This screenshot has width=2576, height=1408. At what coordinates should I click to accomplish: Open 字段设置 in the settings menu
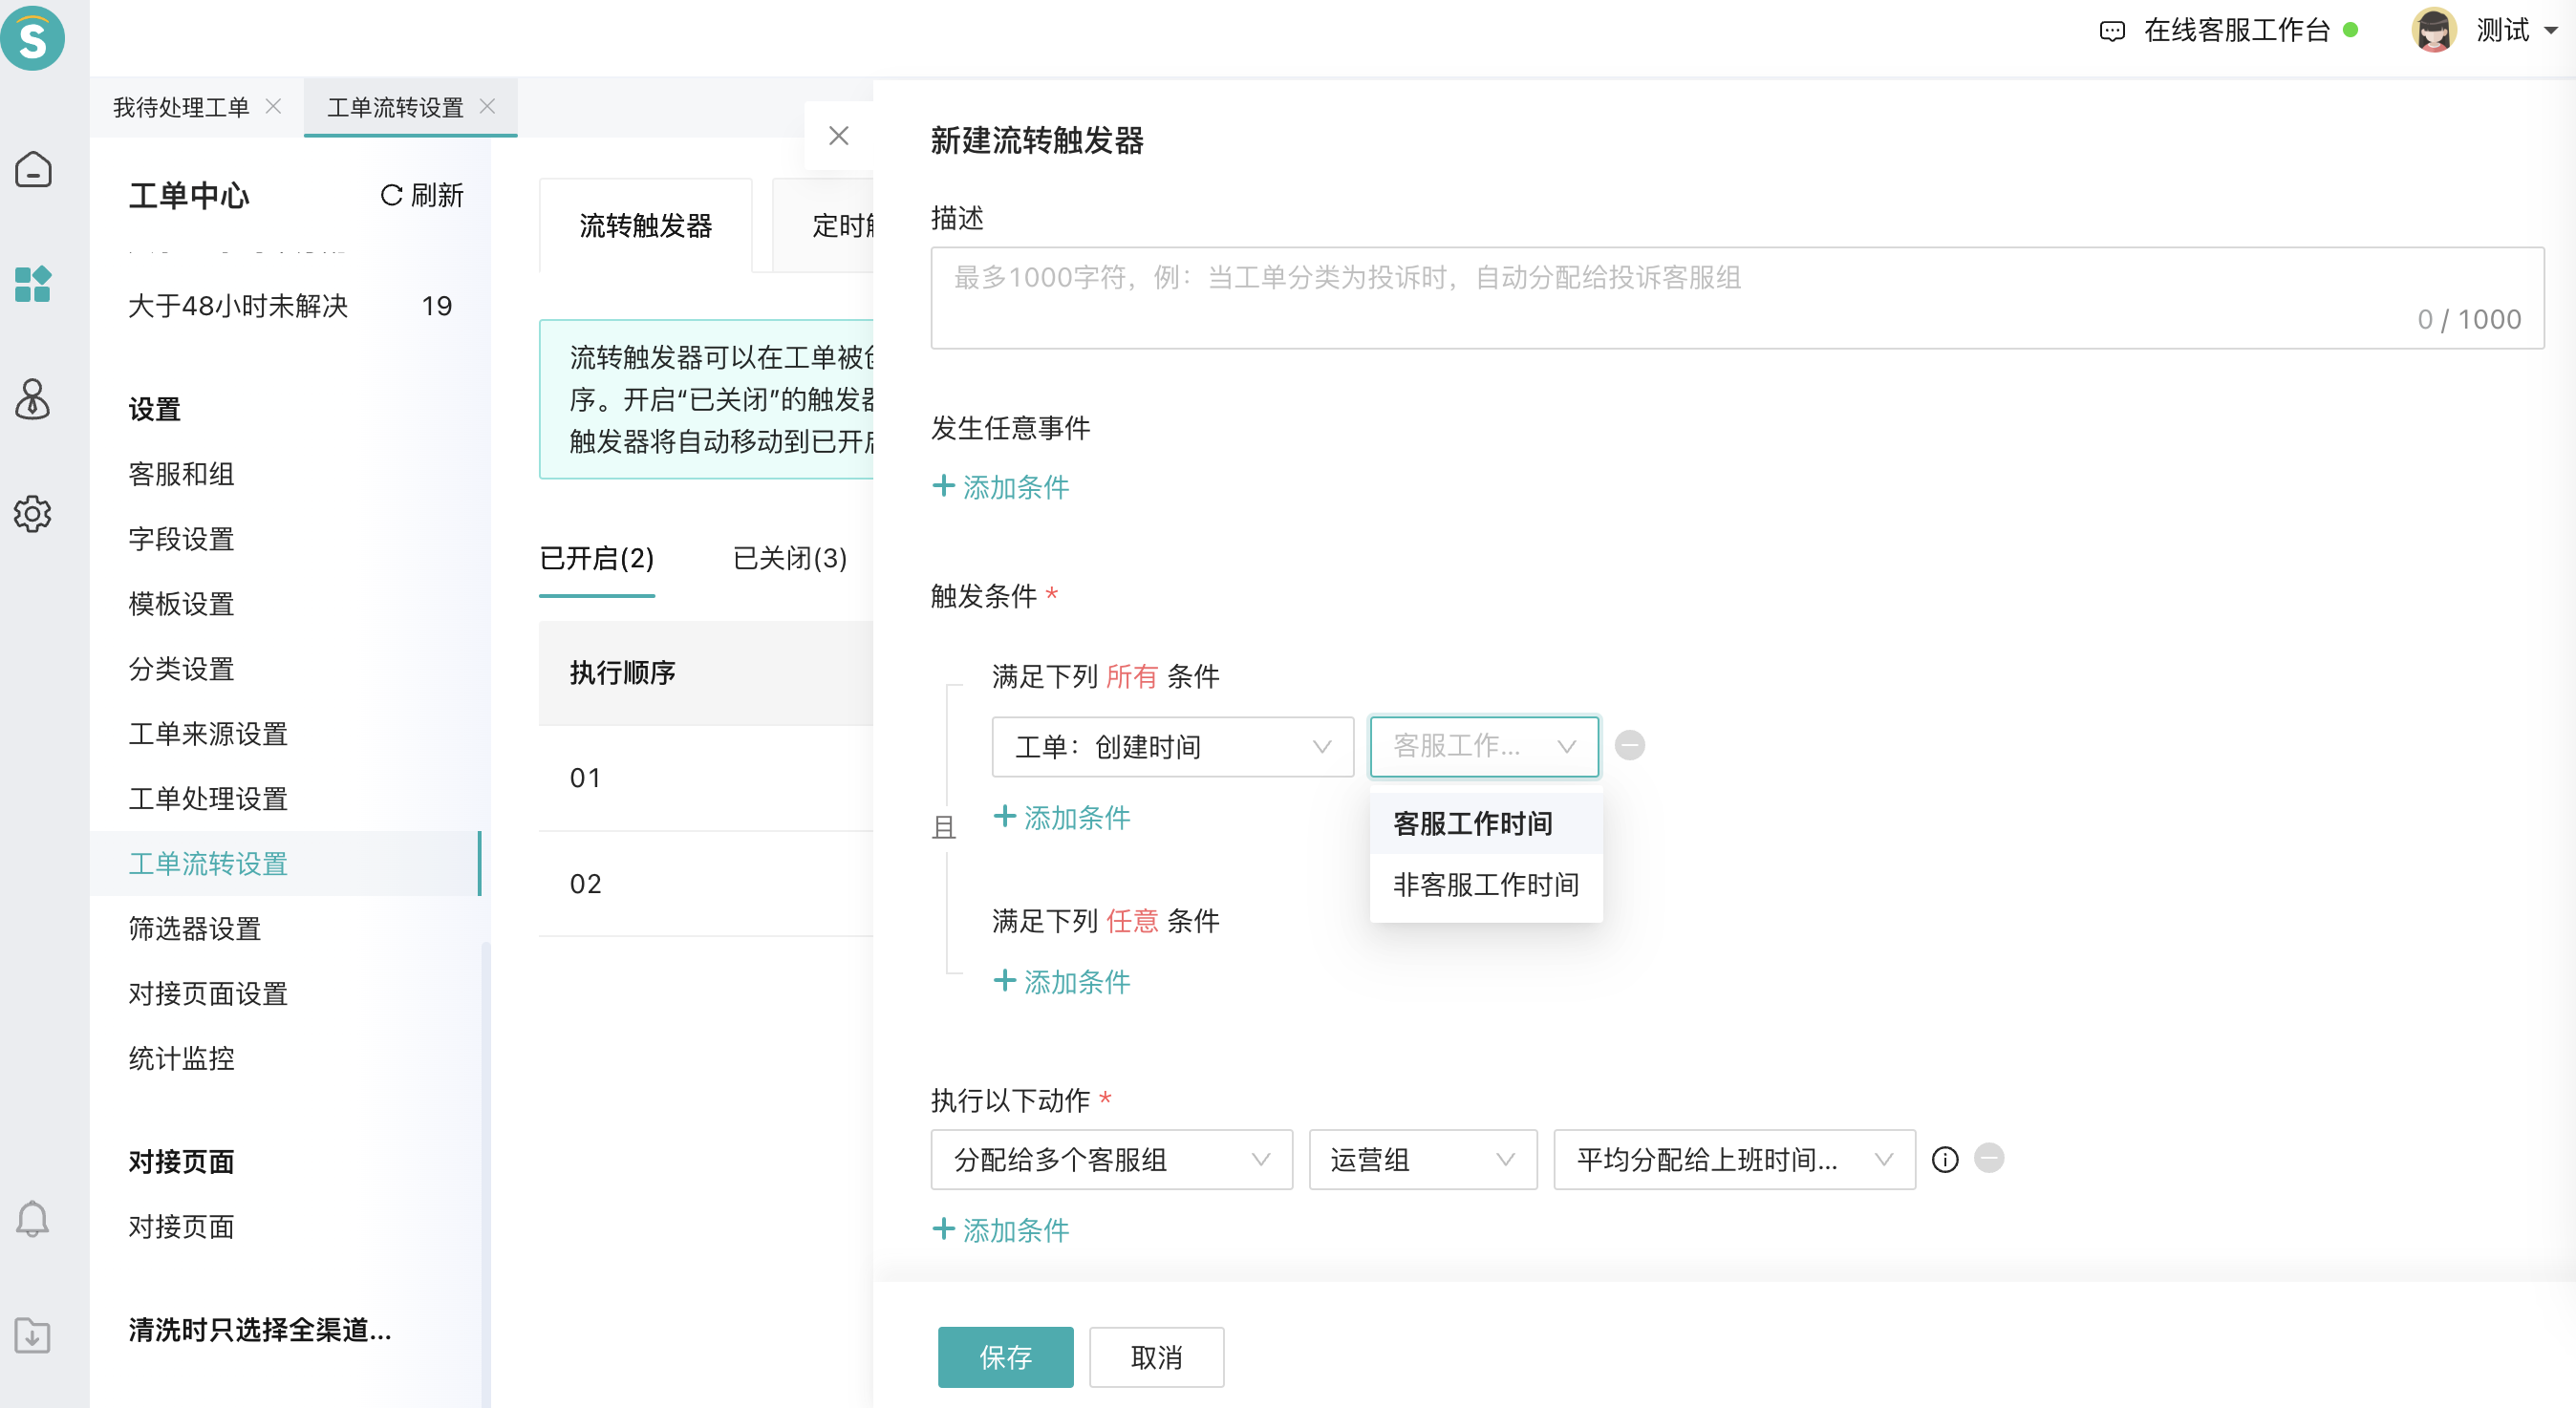pyautogui.click(x=181, y=539)
